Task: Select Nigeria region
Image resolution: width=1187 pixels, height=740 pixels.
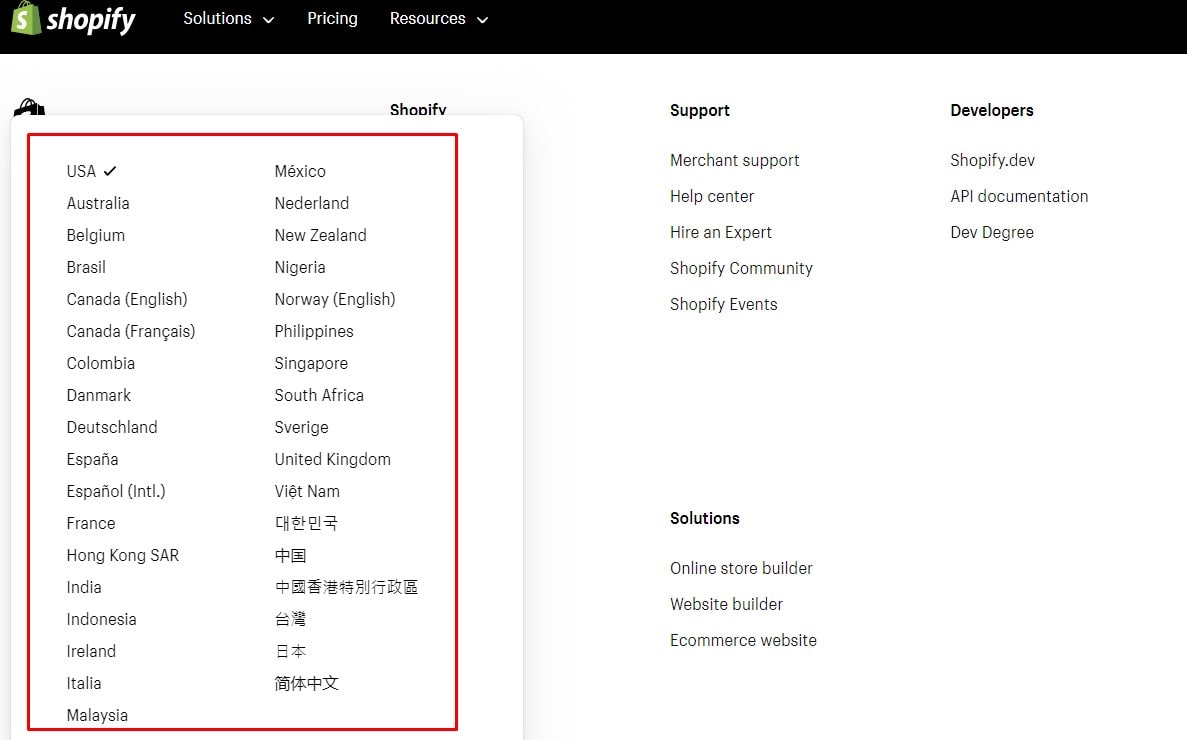Action: point(300,267)
